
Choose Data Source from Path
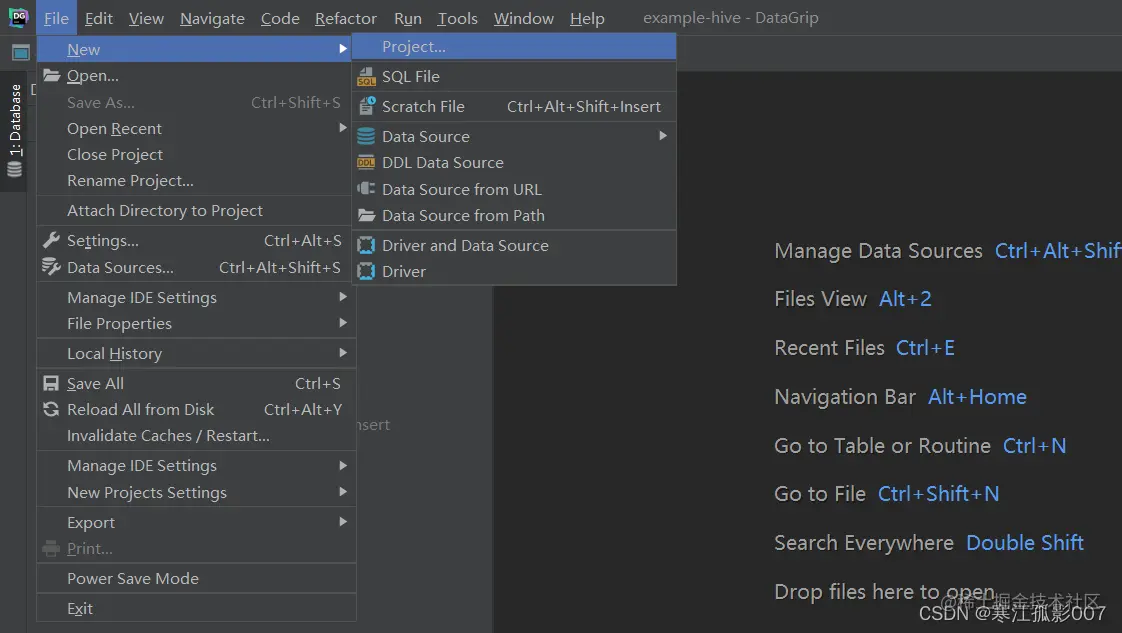pyautogui.click(x=514, y=215)
